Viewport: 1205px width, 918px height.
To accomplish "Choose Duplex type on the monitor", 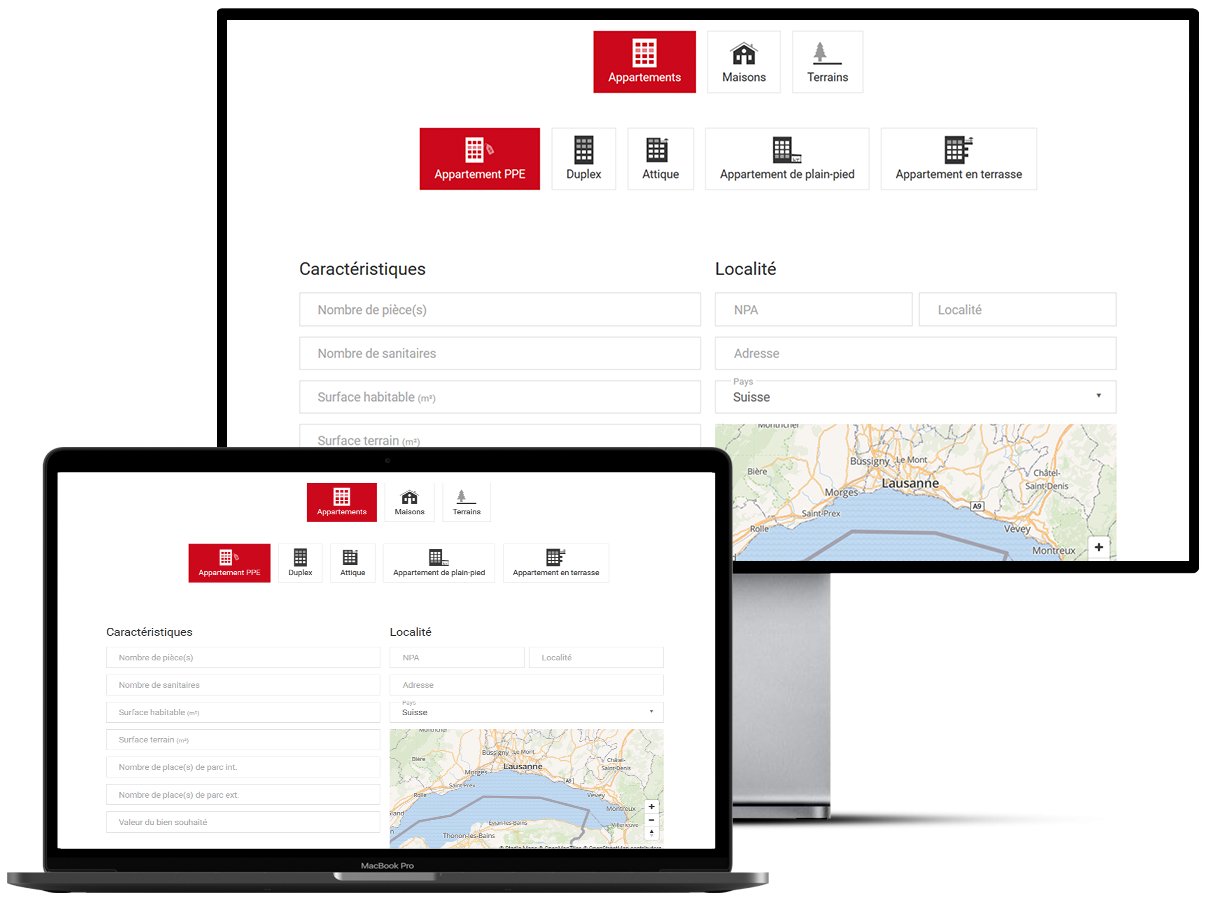I will click(584, 159).
